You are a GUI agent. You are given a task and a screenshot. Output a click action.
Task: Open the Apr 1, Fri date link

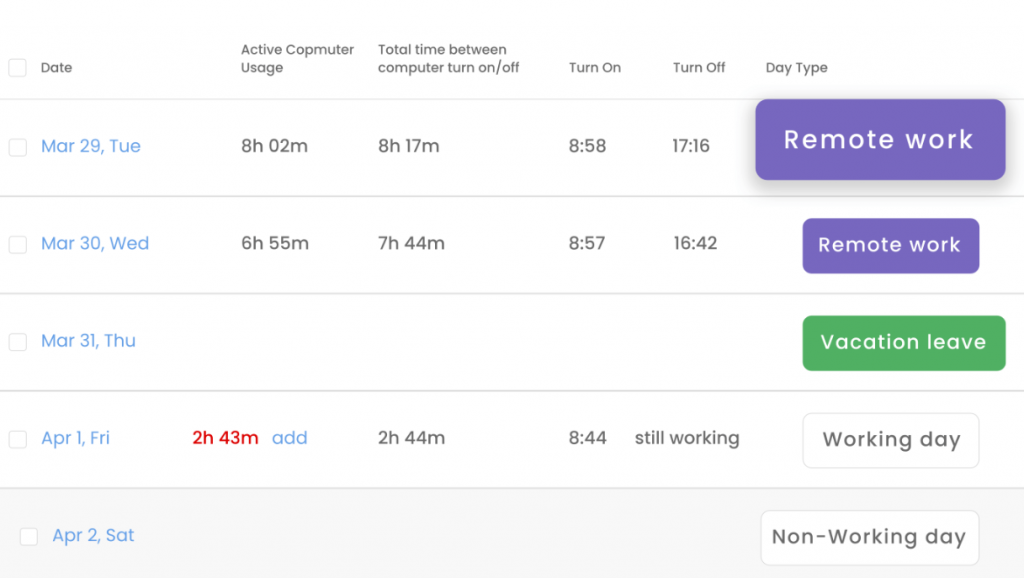point(75,438)
